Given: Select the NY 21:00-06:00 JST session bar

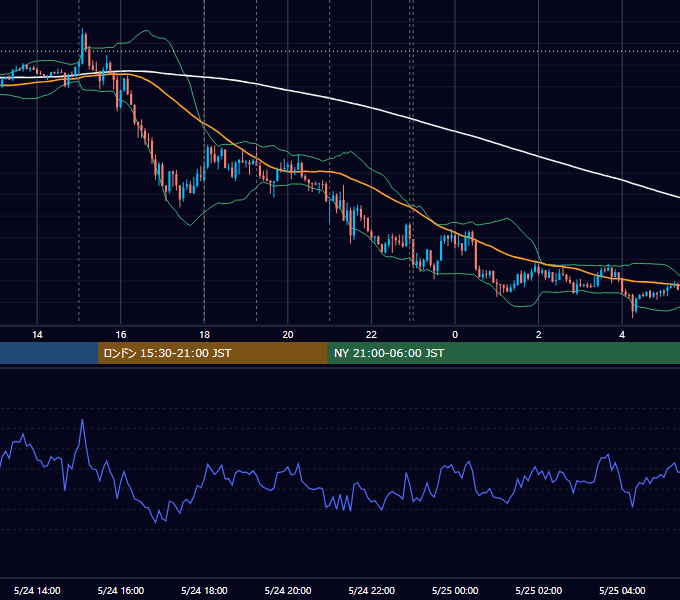Looking at the screenshot, I should [x=503, y=353].
